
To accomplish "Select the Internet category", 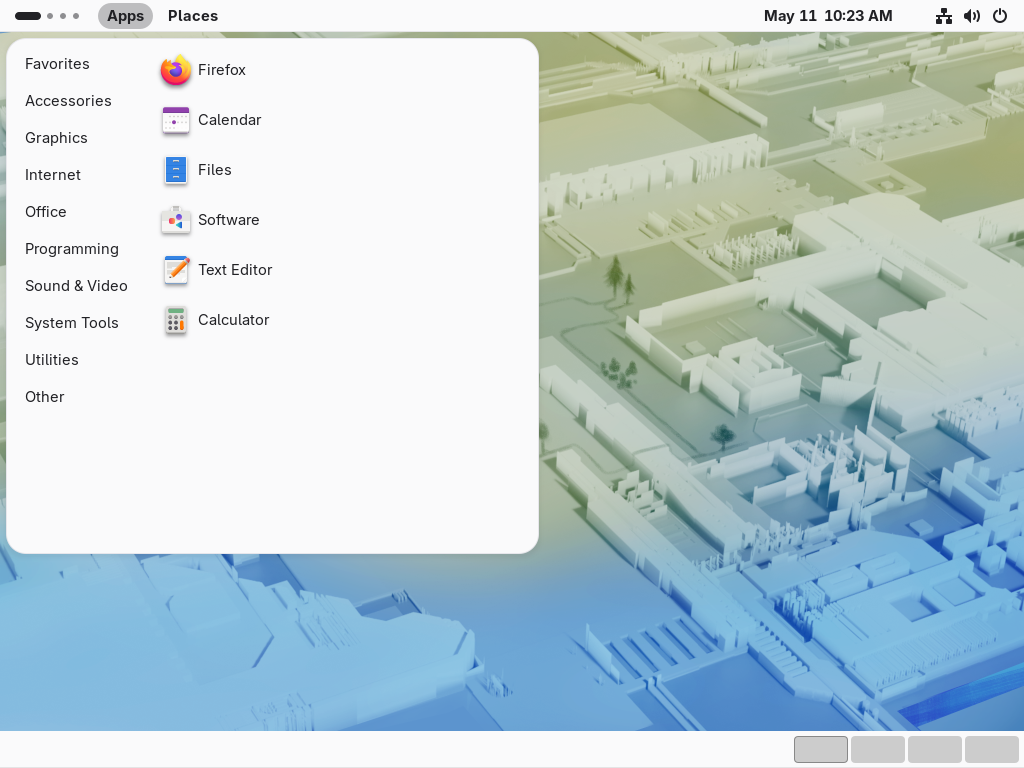I will (x=53, y=175).
